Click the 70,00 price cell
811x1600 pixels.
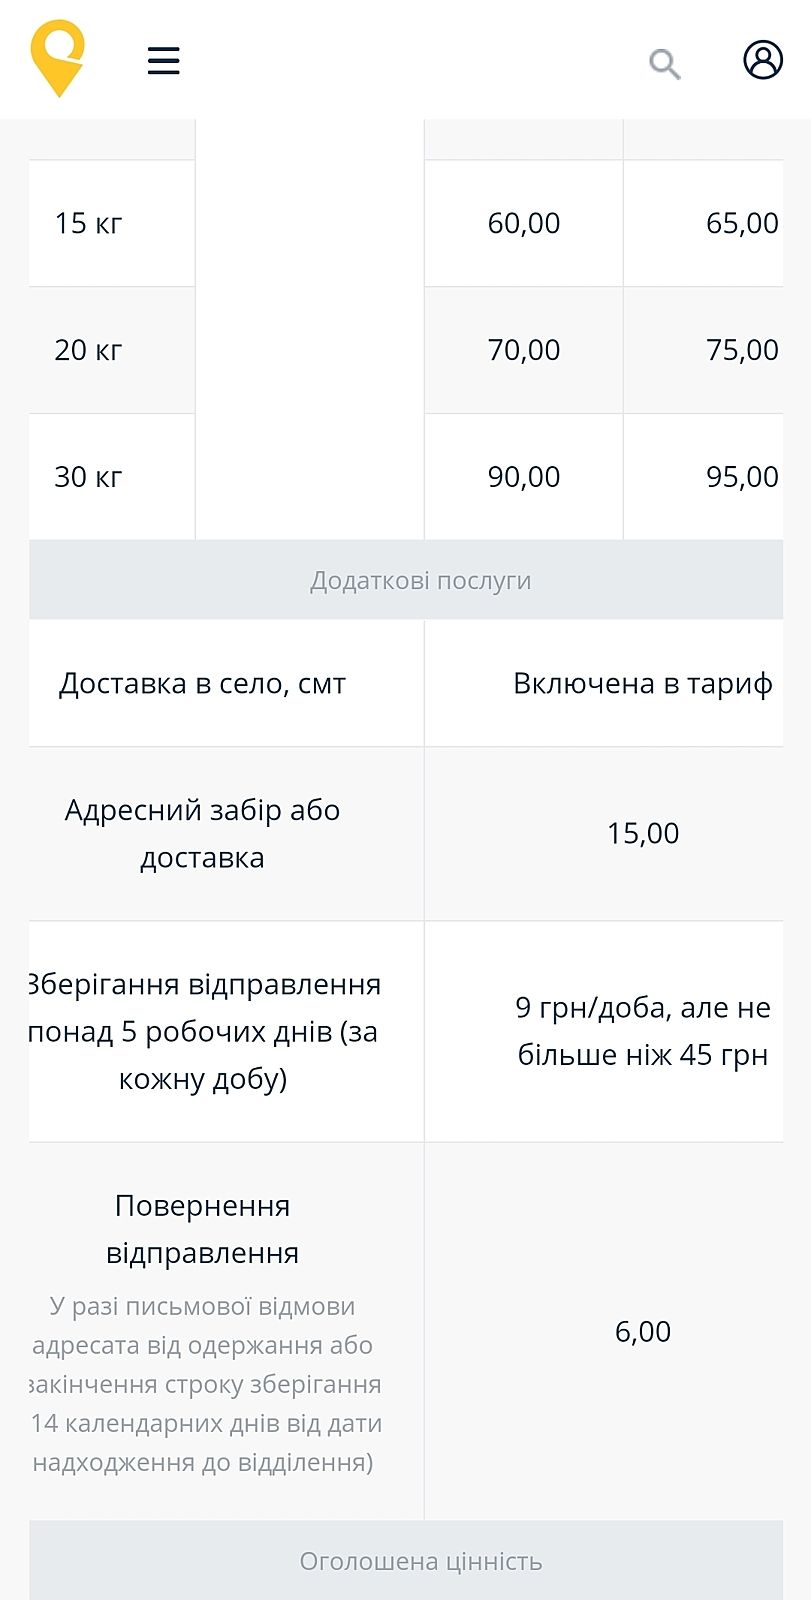pyautogui.click(x=523, y=350)
